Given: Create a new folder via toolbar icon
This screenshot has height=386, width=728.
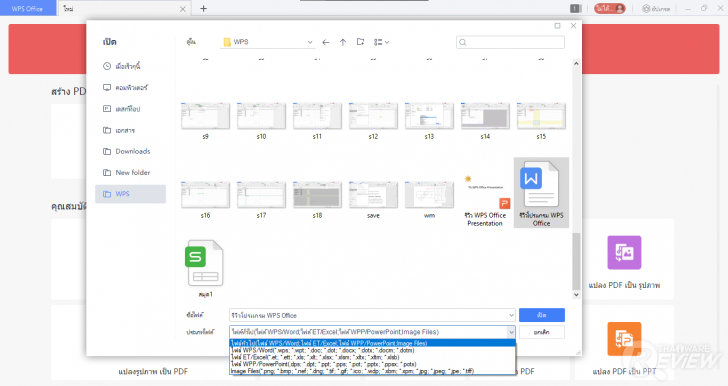Looking at the screenshot, I should pos(360,42).
